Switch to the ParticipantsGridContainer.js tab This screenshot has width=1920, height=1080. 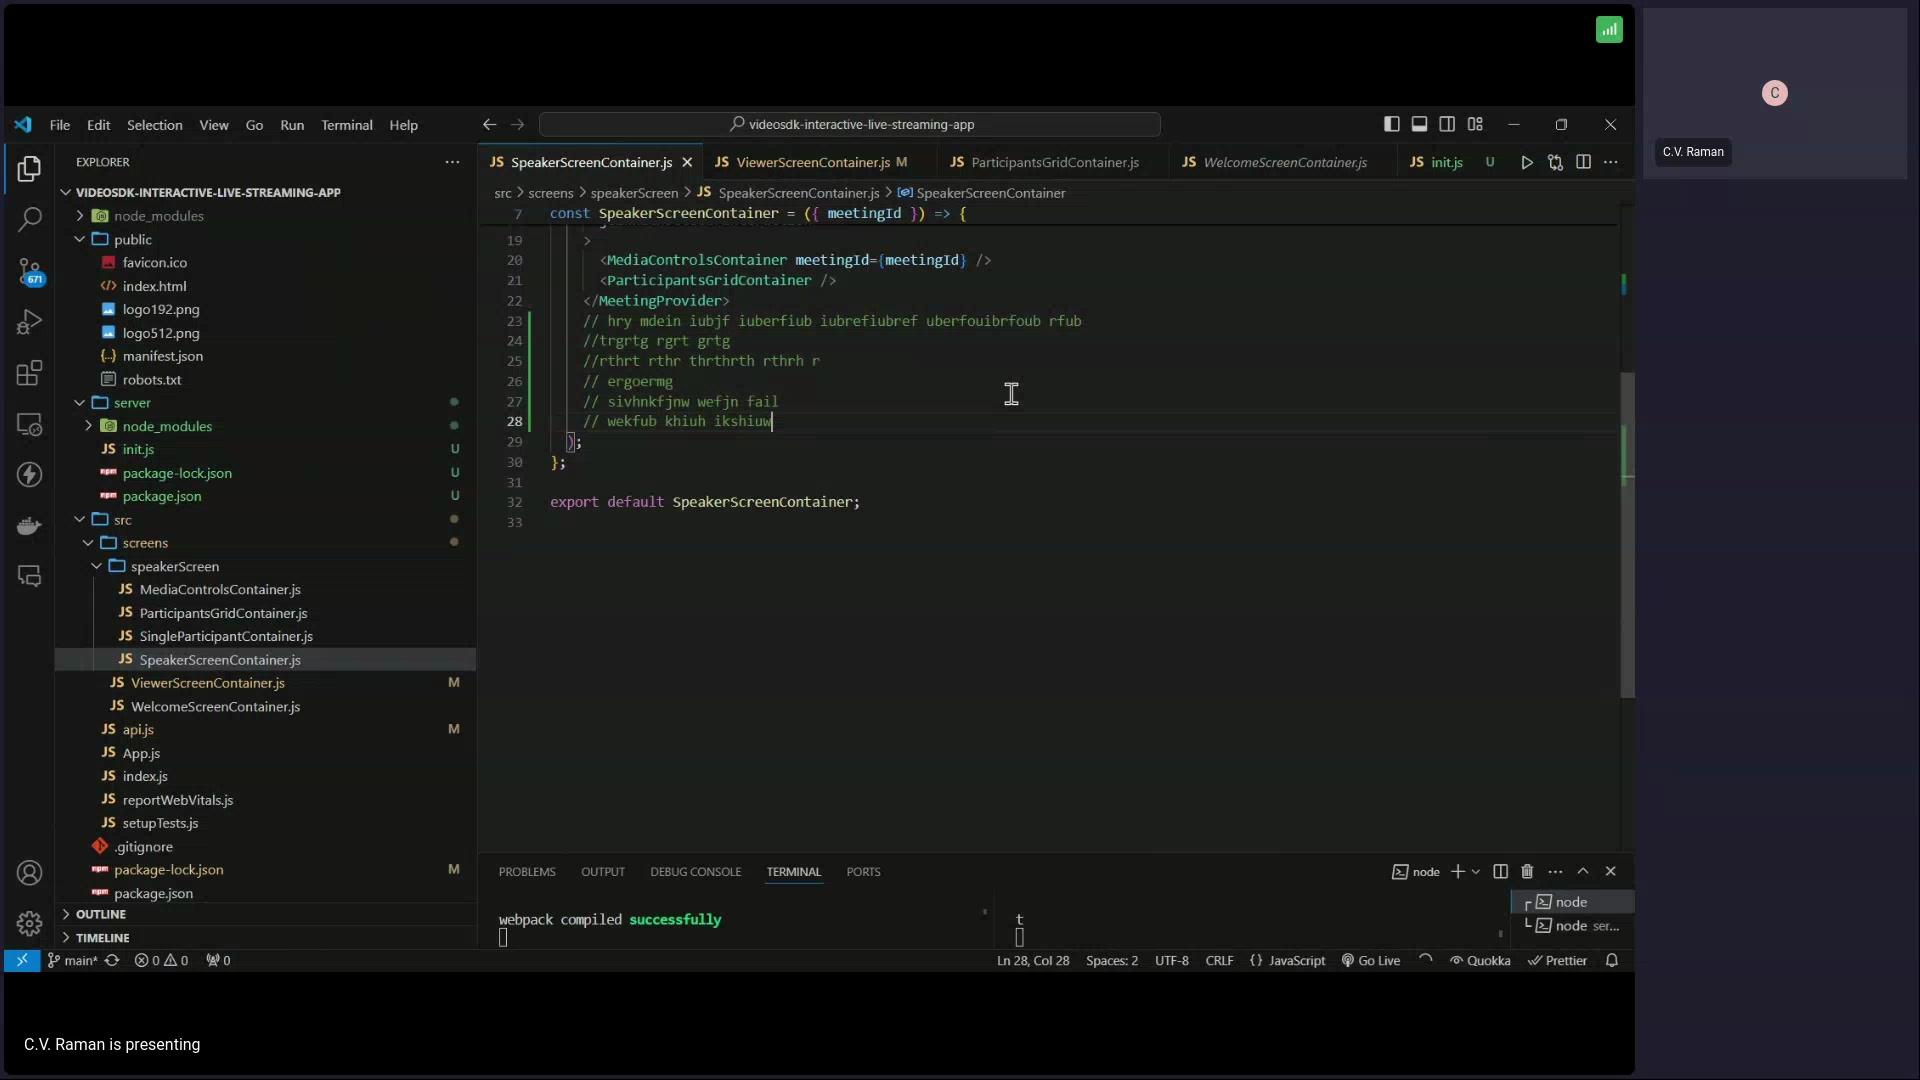1054,162
